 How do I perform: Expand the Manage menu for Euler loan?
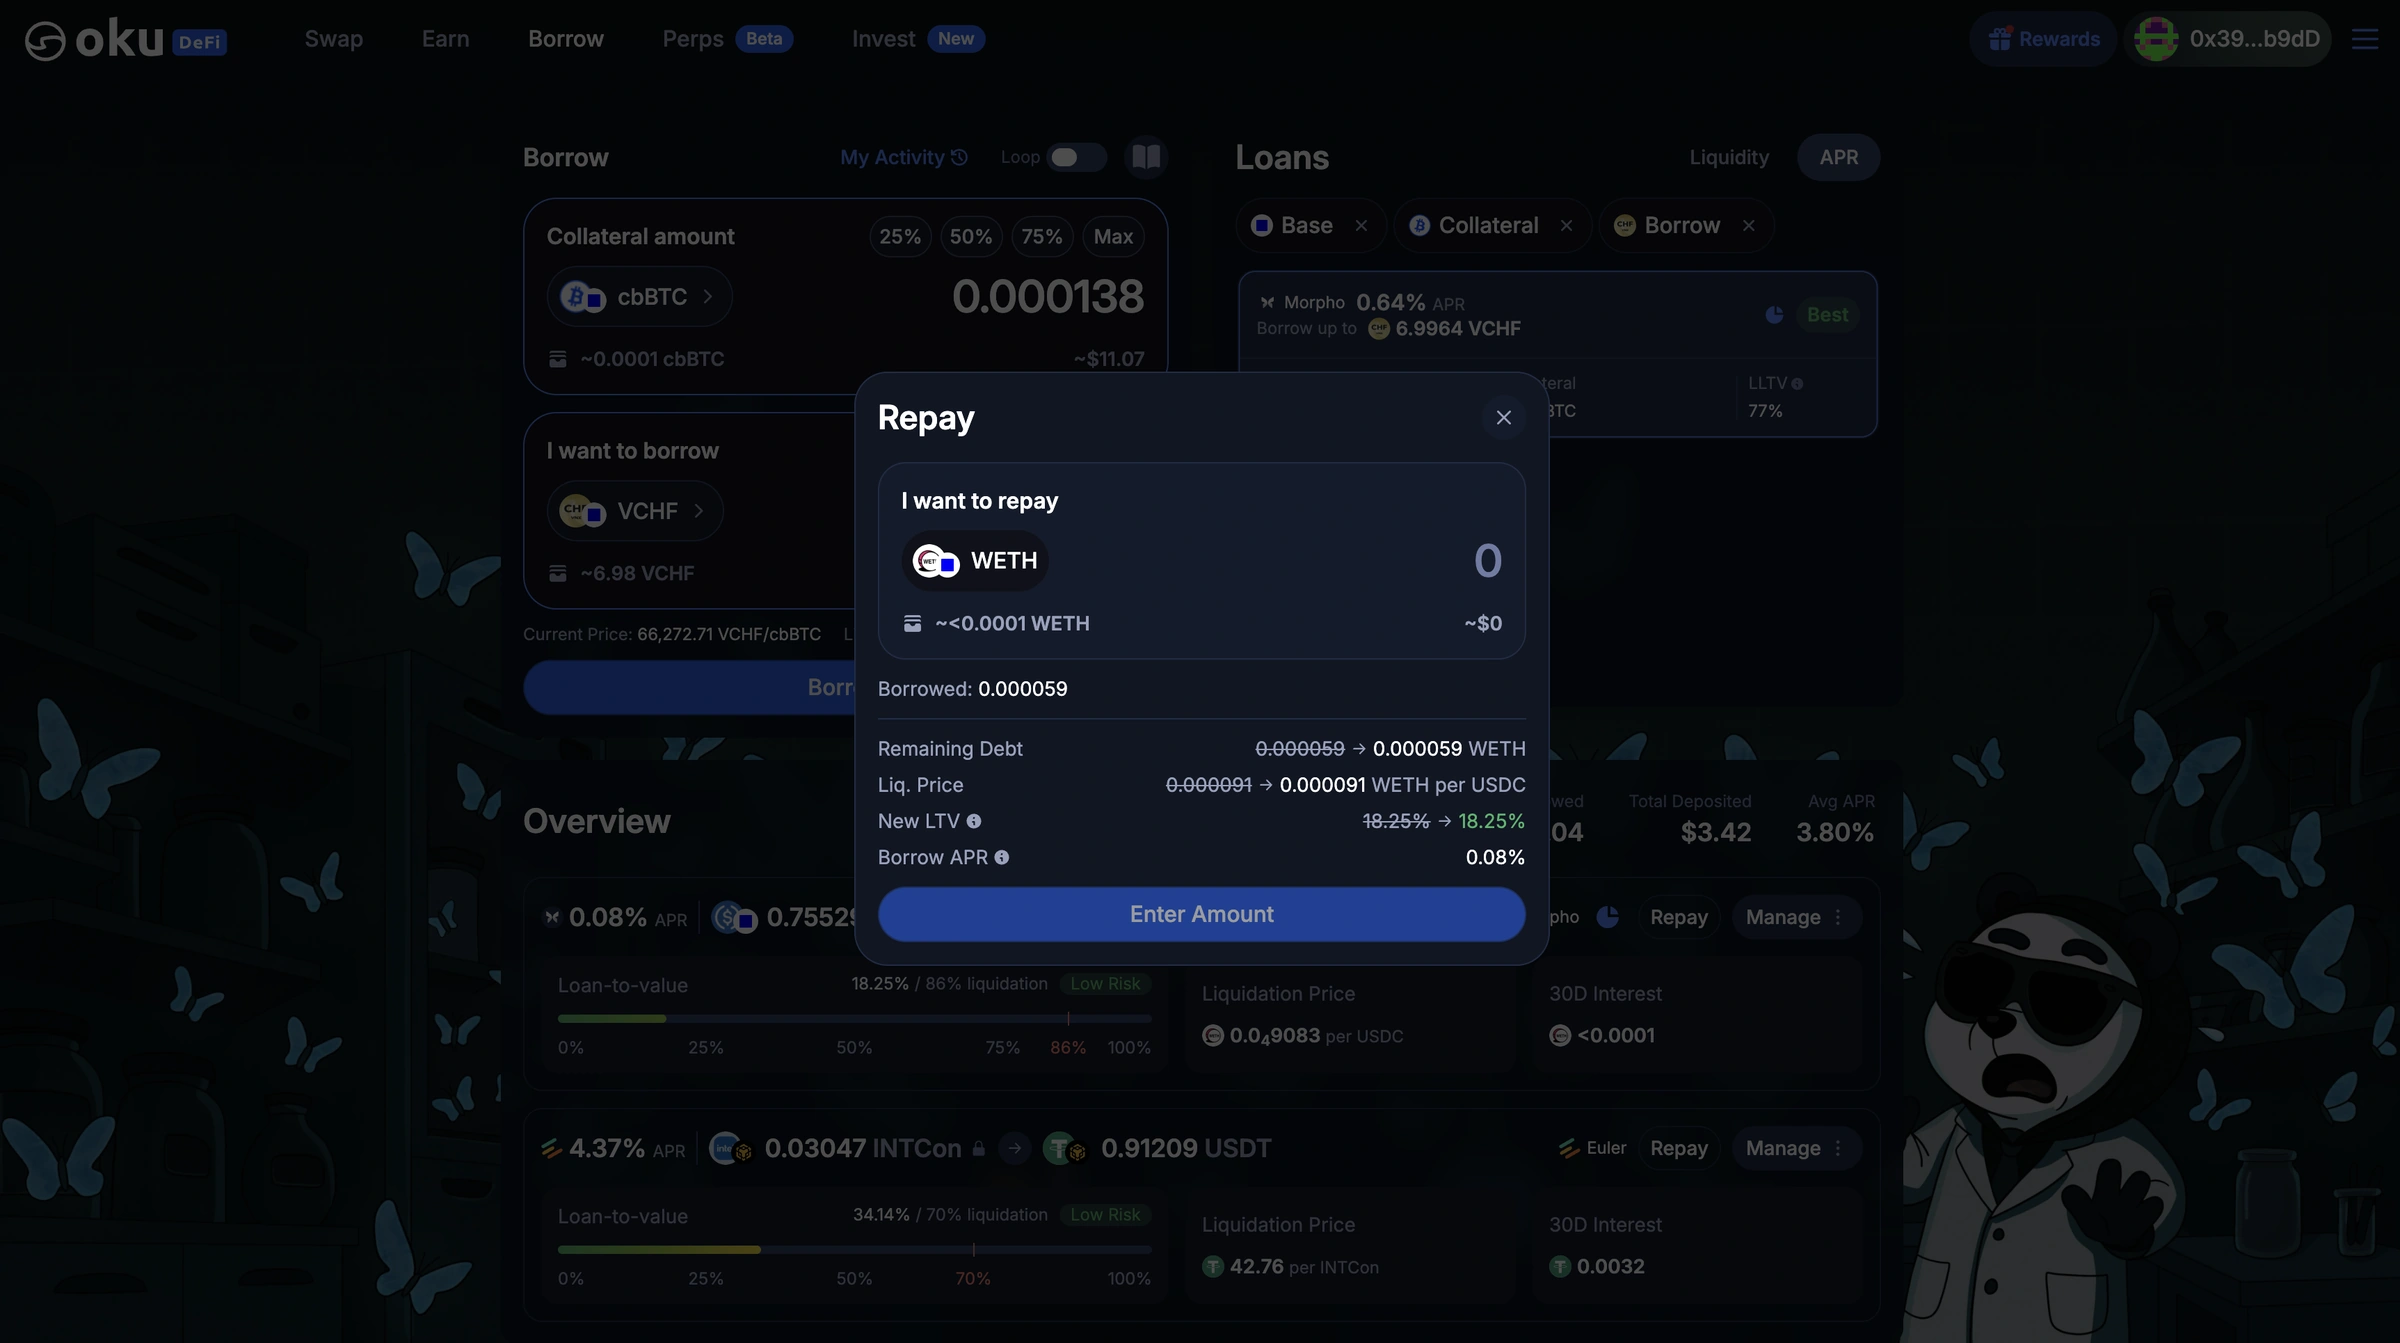pos(1796,1148)
